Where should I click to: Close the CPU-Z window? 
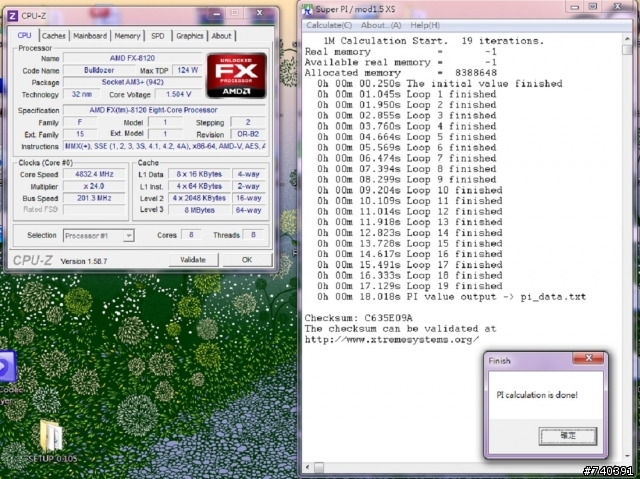coord(259,13)
